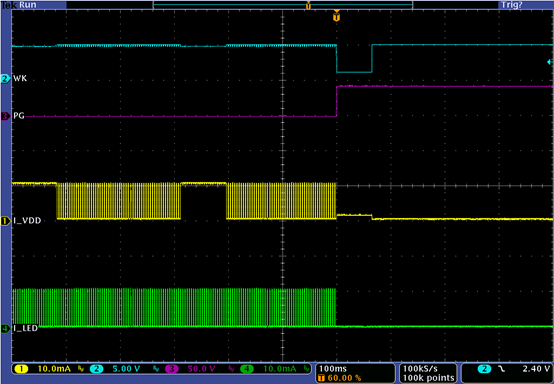This screenshot has height=384, width=554.
Task: Click the magenta channel 3 badge
Action: pyautogui.click(x=172, y=369)
